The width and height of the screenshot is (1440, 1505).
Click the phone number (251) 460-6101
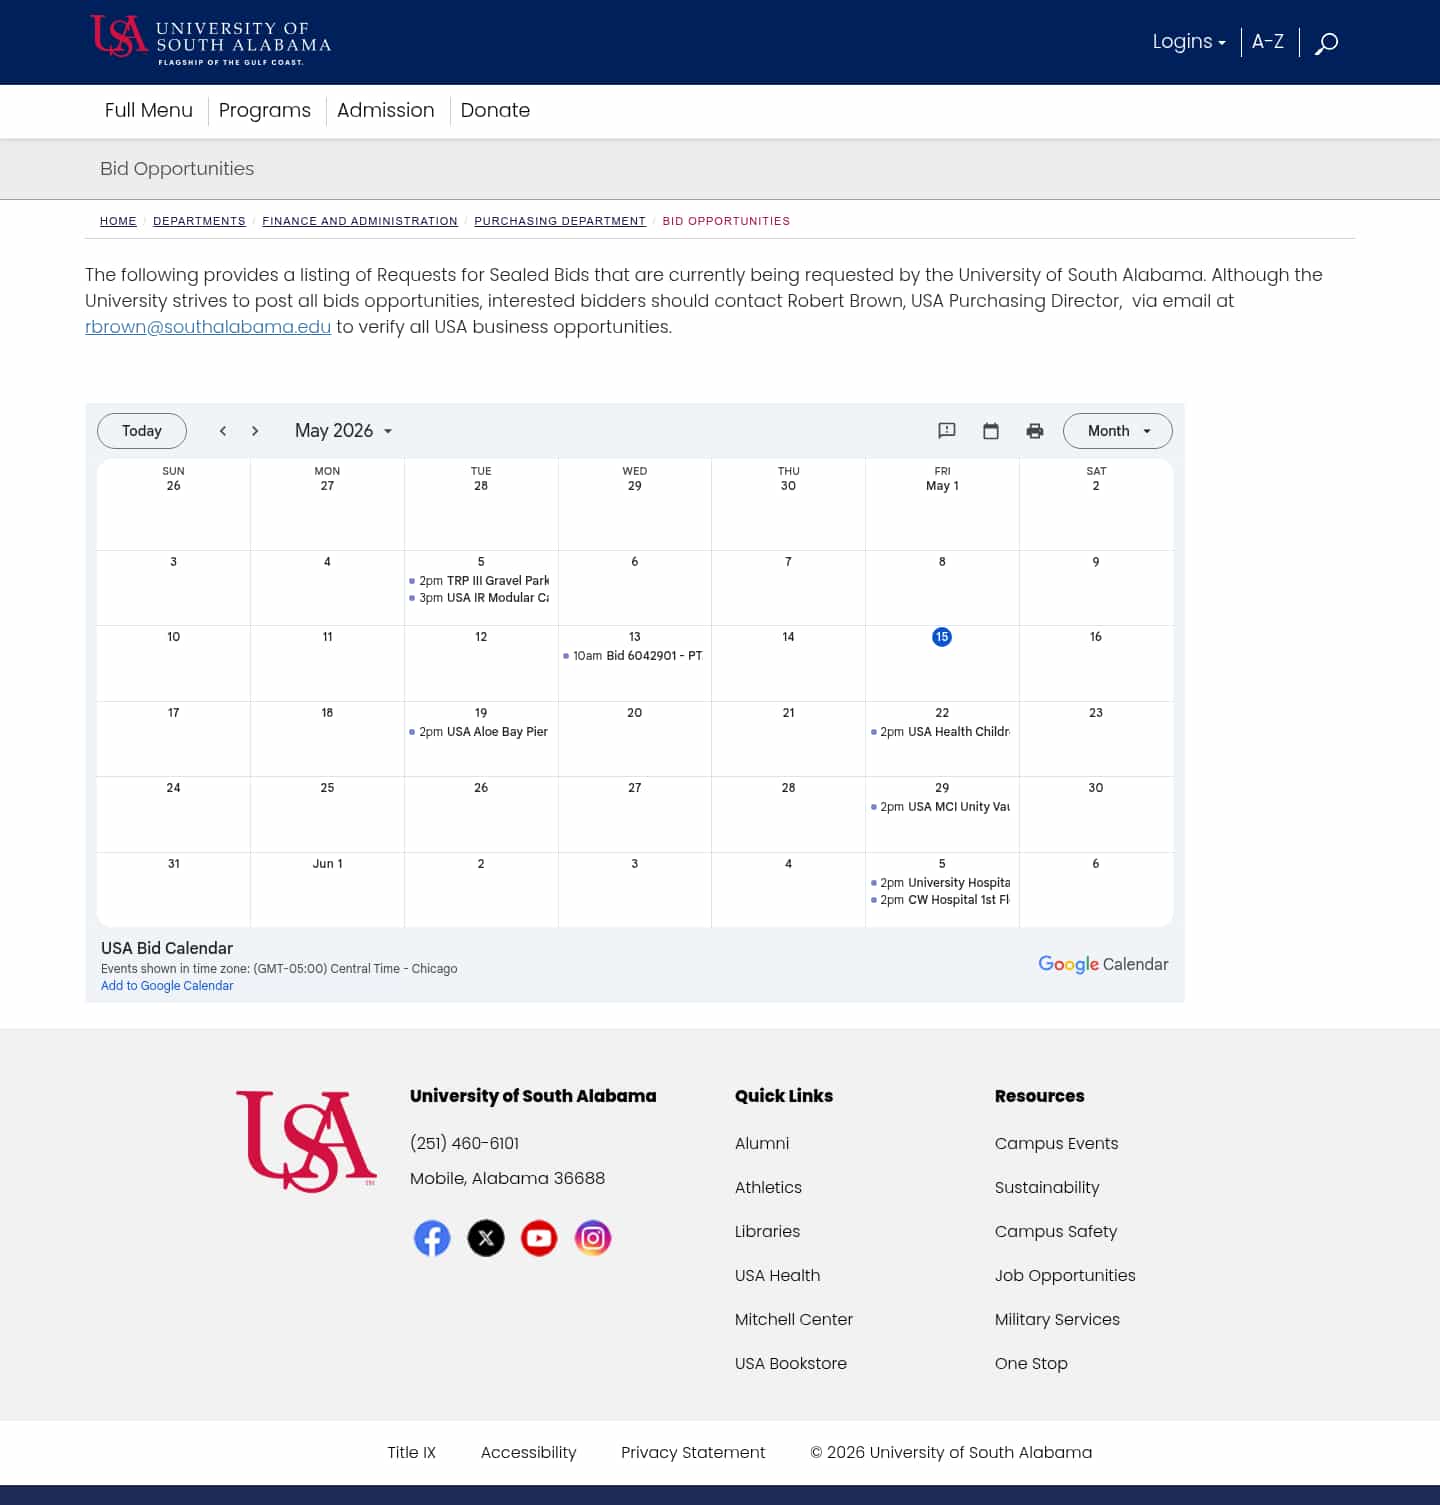point(464,1143)
